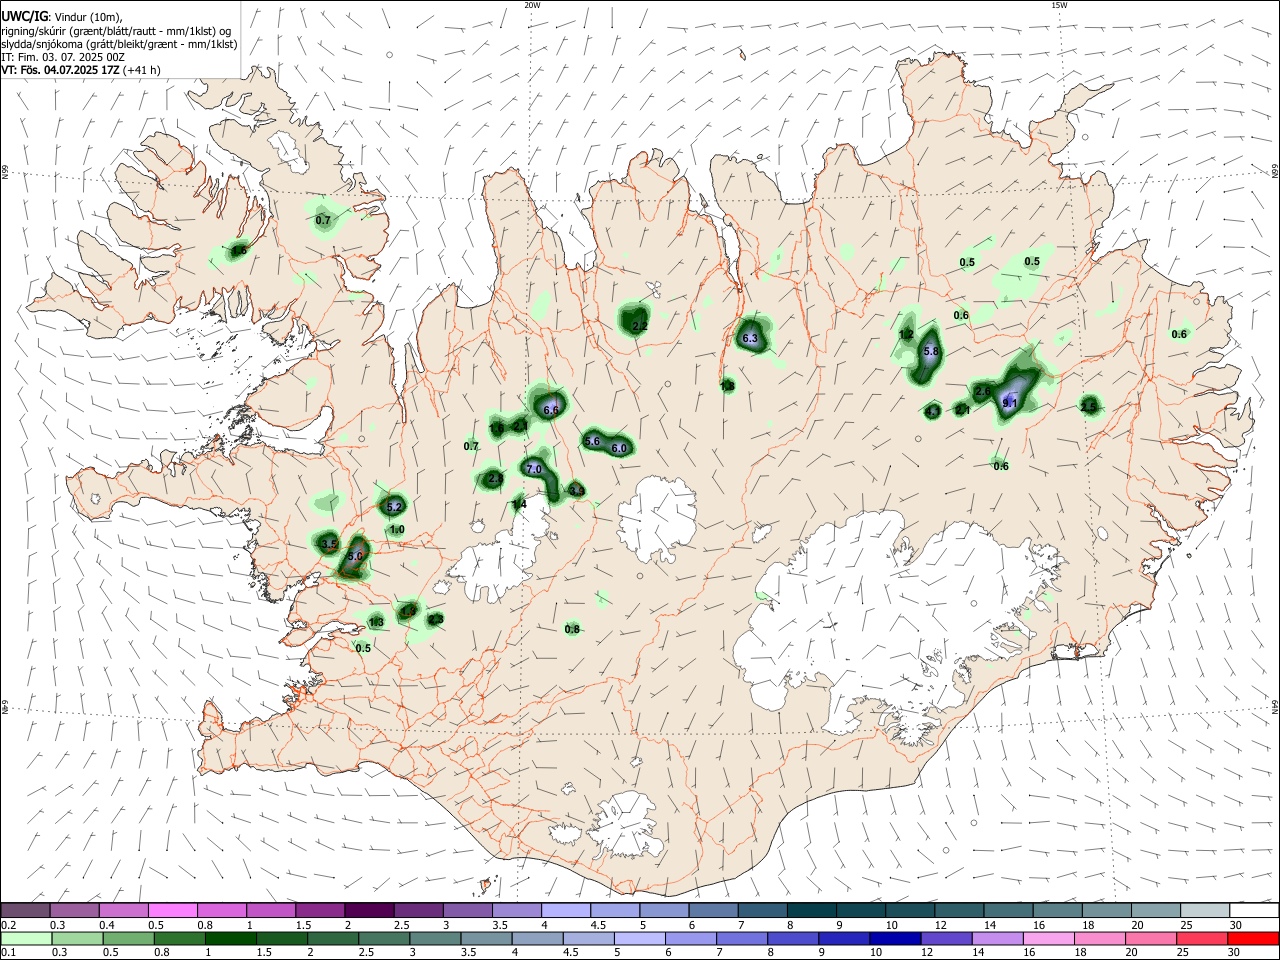Image resolution: width=1280 pixels, height=960 pixels.
Task: Click the 2.2 rainfall value label
Action: [641, 326]
